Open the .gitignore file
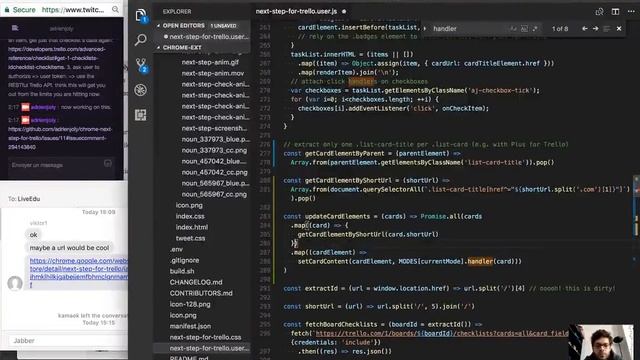 pos(184,260)
